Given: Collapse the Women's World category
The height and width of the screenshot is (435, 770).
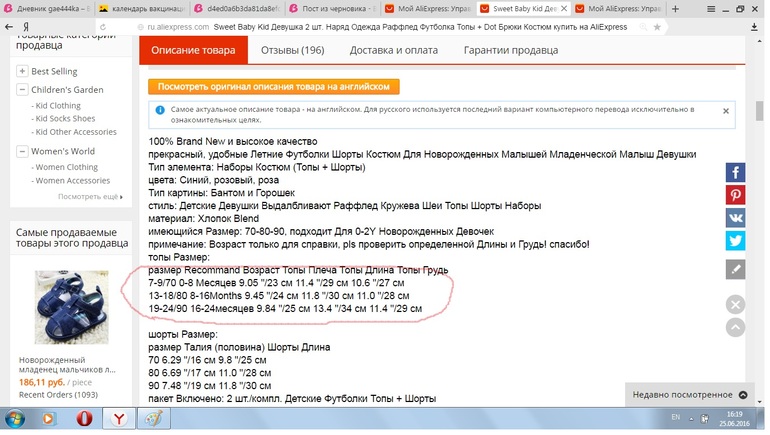Looking at the screenshot, I should point(22,152).
